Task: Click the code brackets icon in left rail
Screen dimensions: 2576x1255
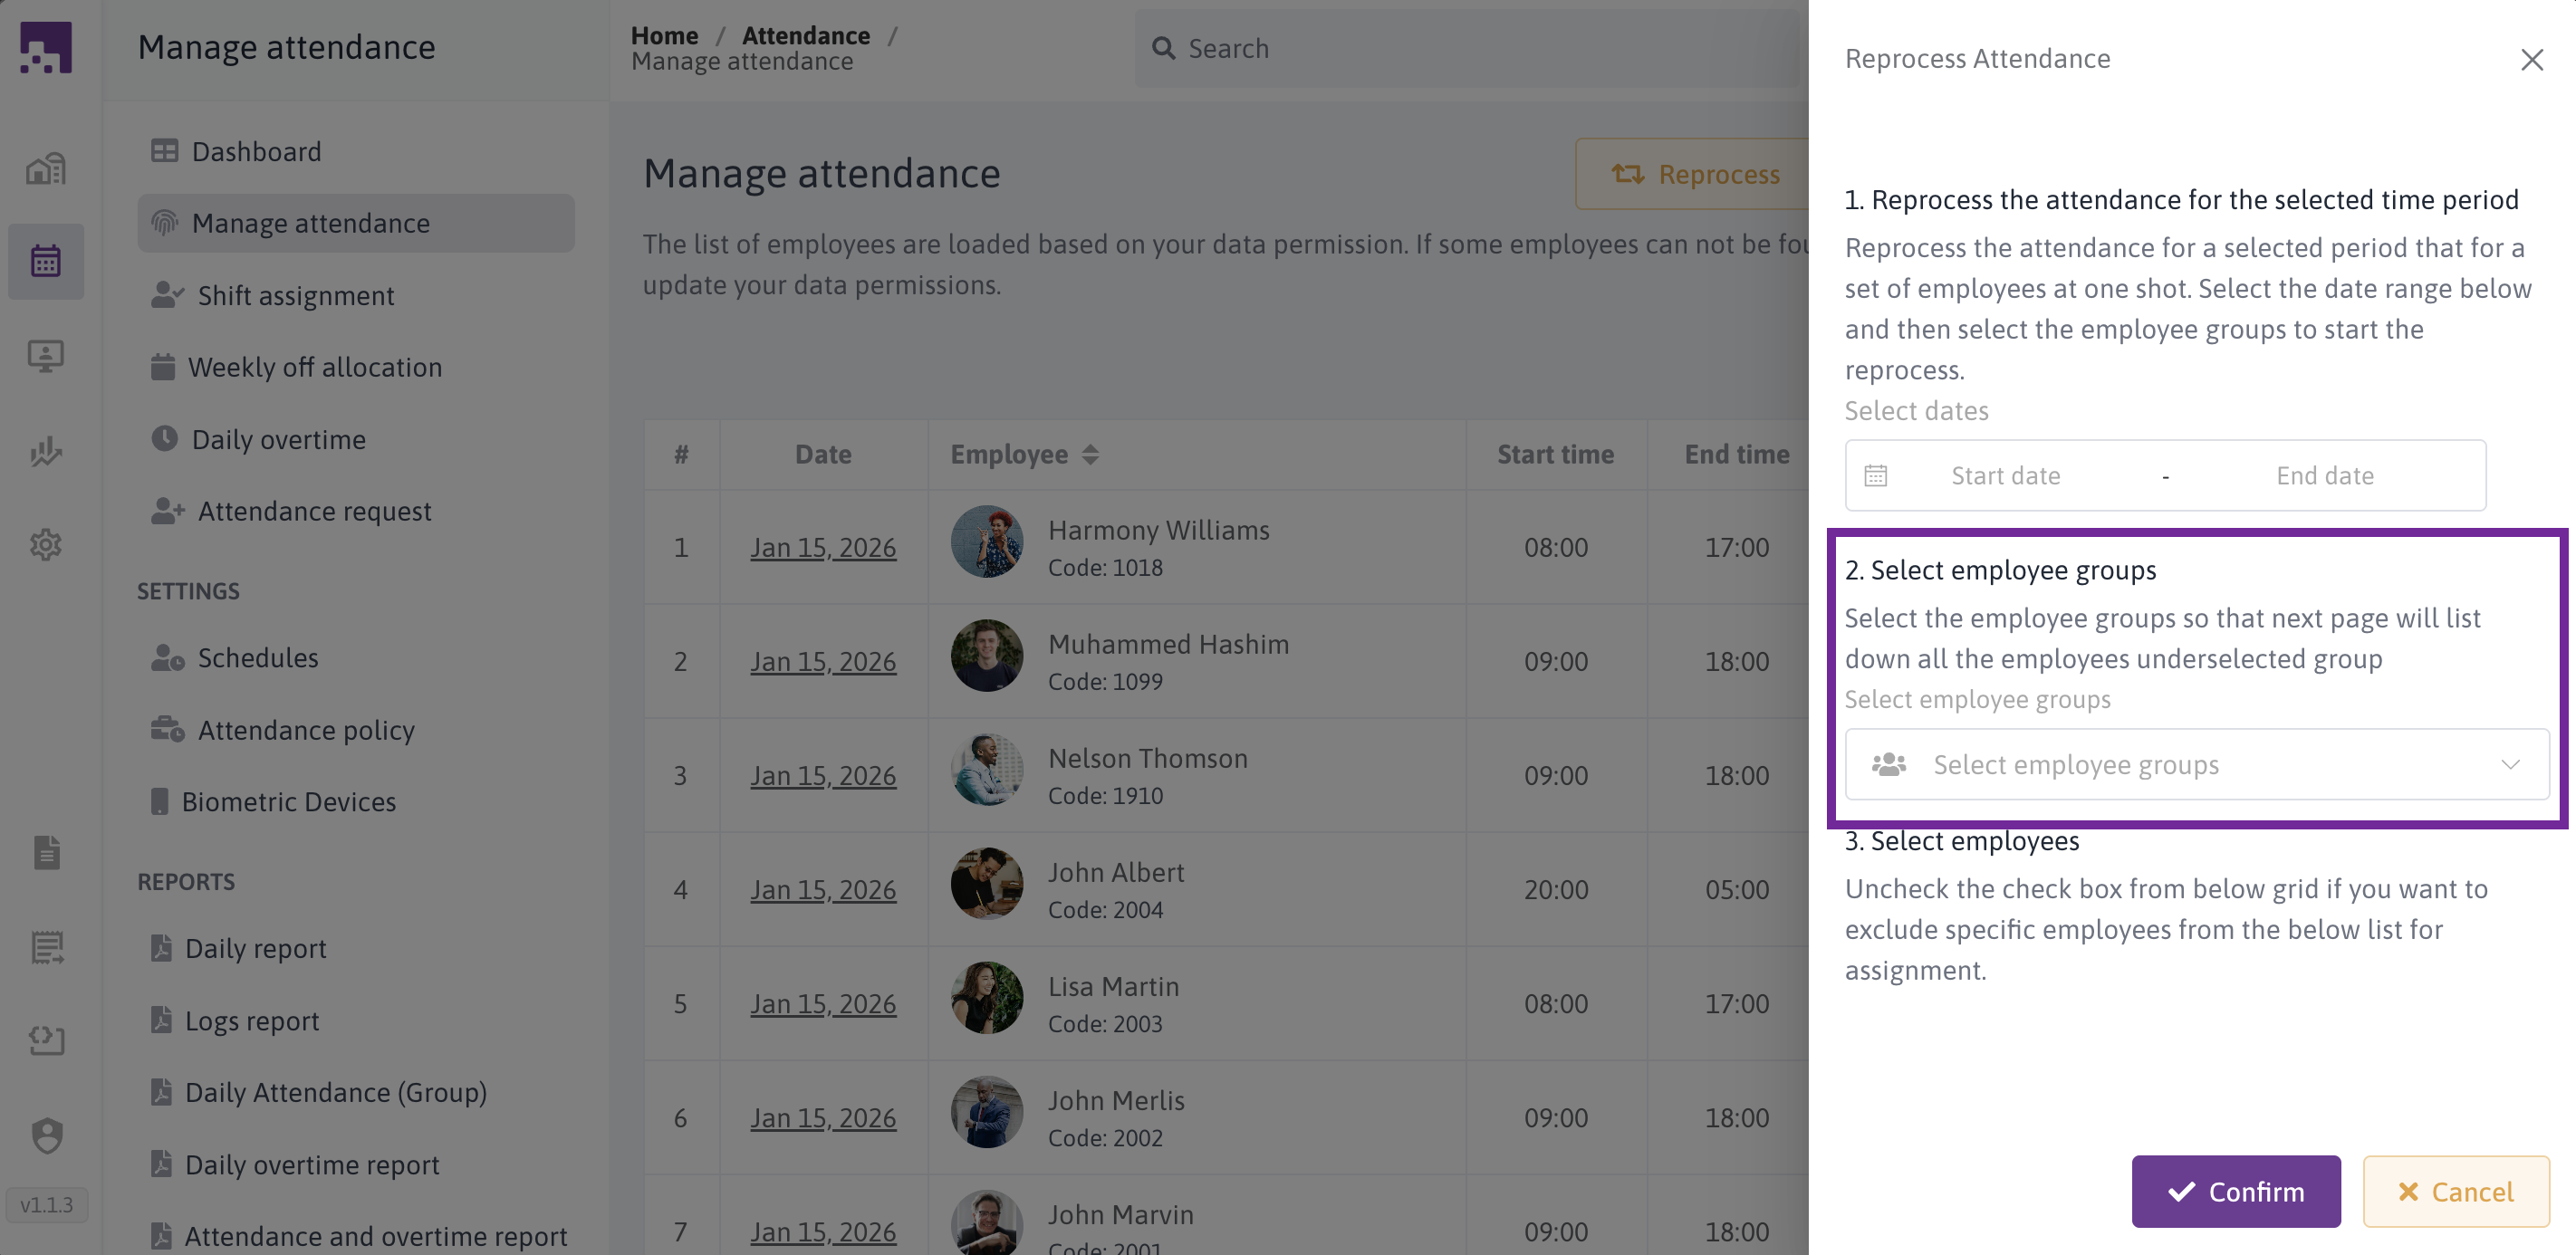Action: [x=46, y=1040]
